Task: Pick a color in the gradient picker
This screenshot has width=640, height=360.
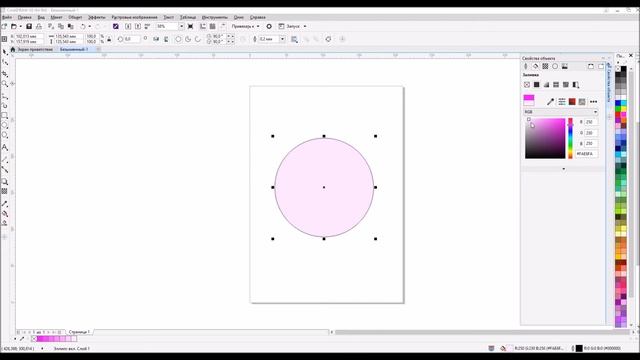Action: pos(545,138)
